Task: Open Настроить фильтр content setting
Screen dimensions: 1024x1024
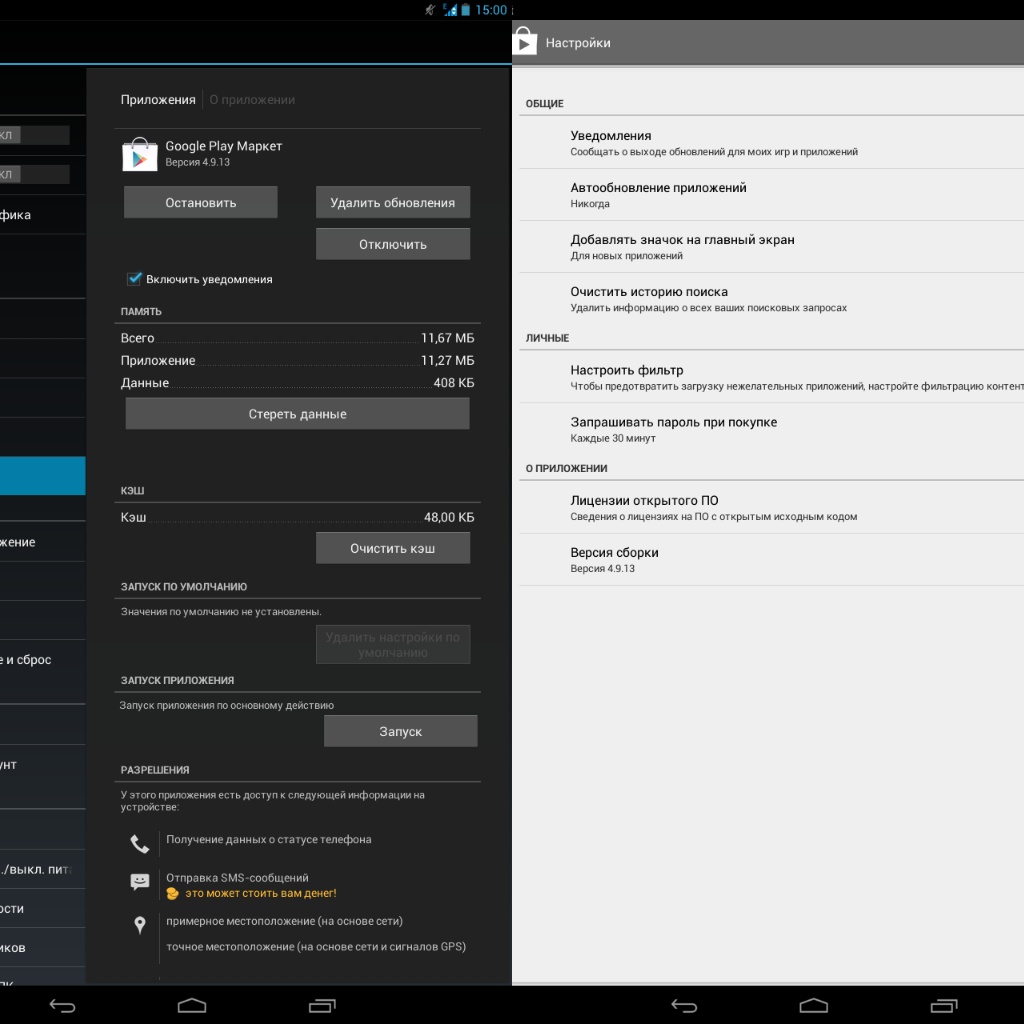Action: (627, 377)
